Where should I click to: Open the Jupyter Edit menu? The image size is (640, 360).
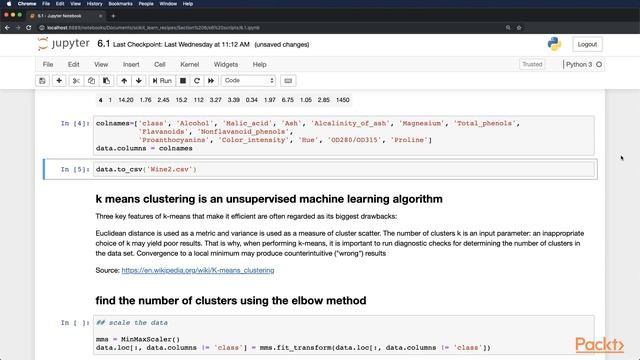(73, 64)
